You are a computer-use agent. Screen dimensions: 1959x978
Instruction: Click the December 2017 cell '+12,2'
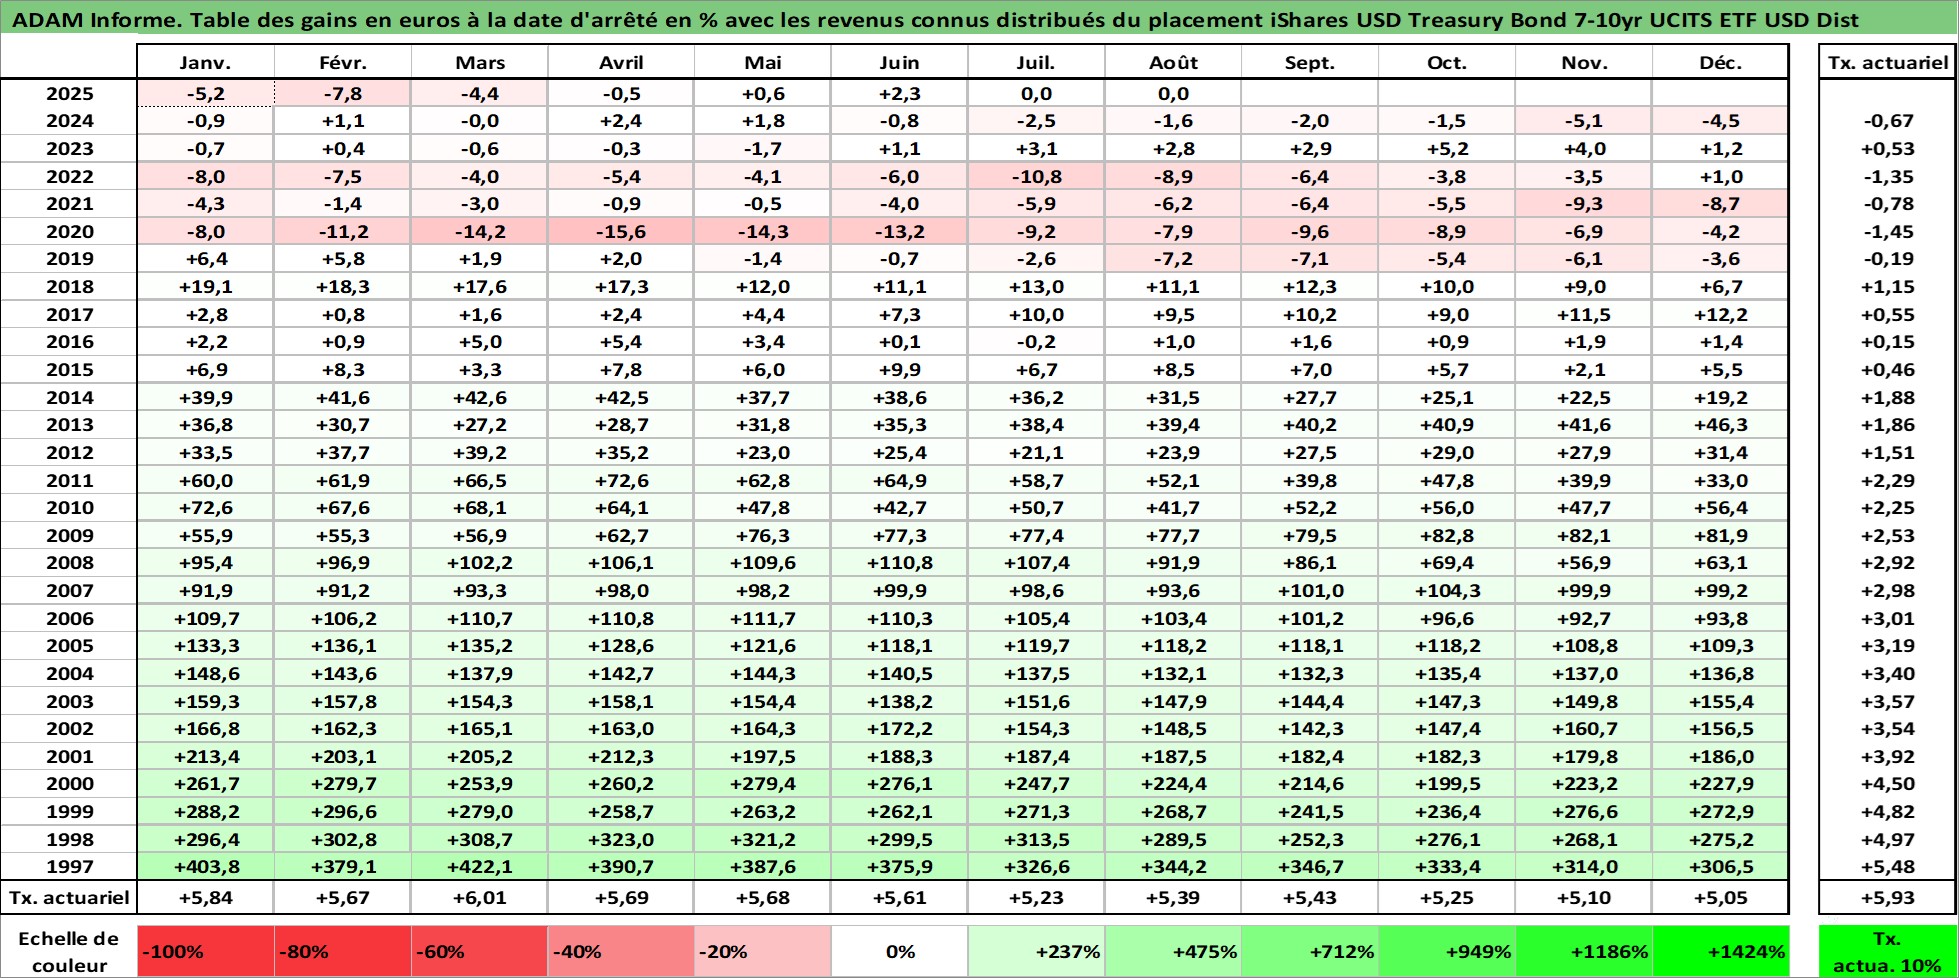(x=1720, y=315)
